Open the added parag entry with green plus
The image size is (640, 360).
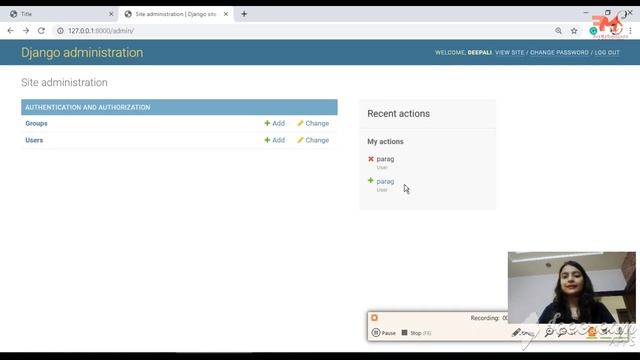point(385,181)
